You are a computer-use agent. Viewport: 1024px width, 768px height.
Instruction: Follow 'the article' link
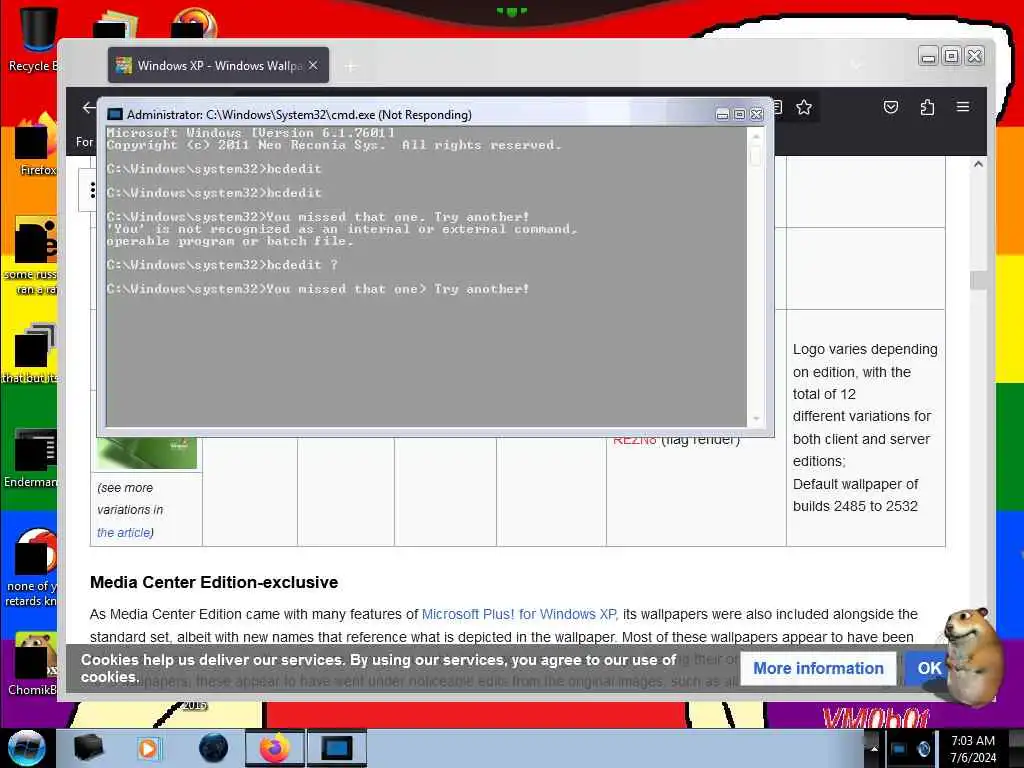point(125,532)
